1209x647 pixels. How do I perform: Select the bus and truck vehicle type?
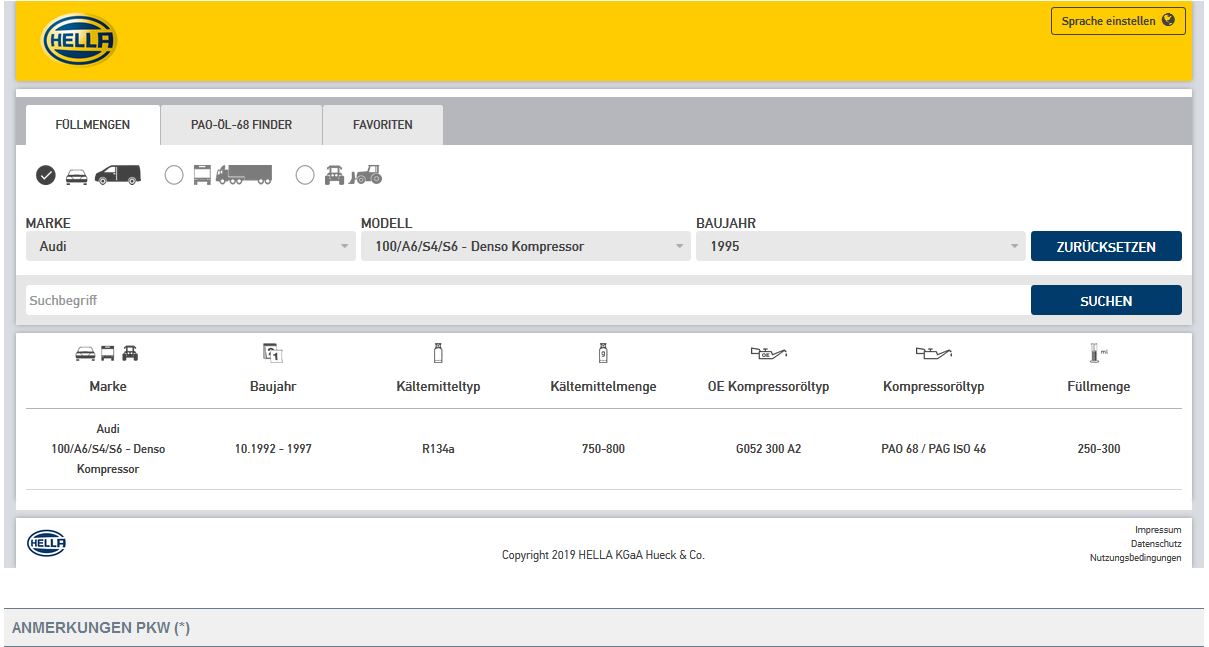pos(174,175)
